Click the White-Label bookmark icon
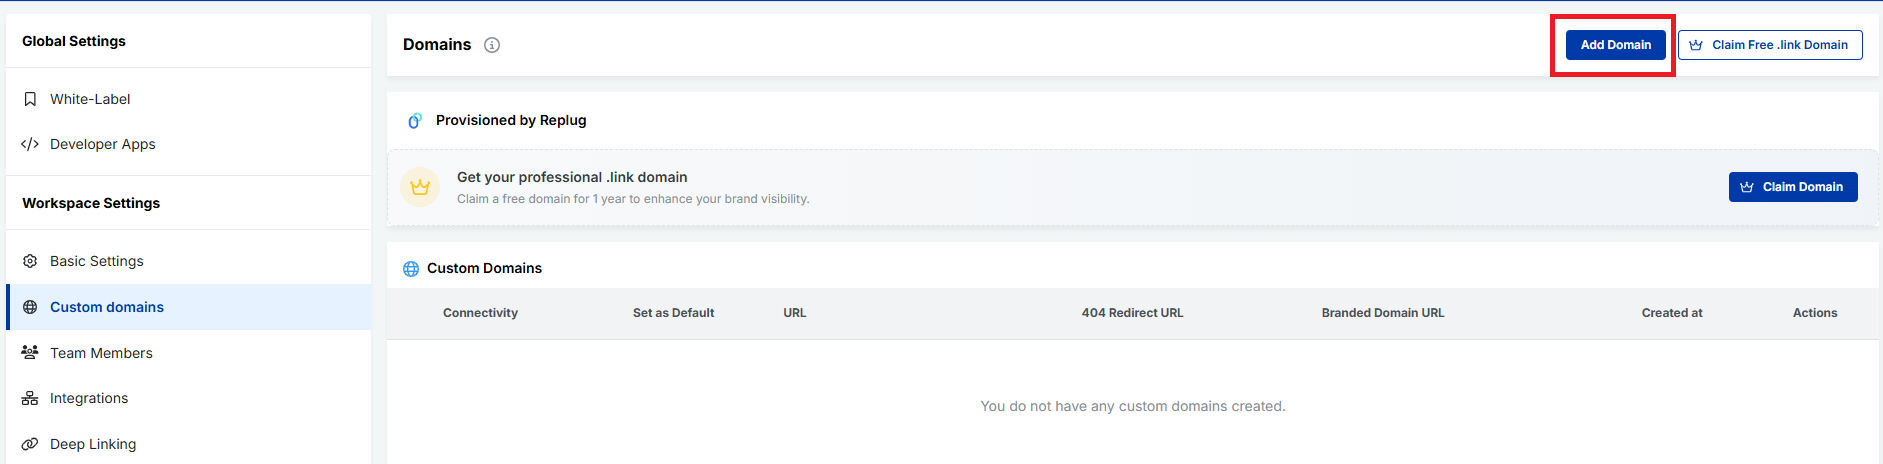Screen dimensions: 1883x464 30,99
